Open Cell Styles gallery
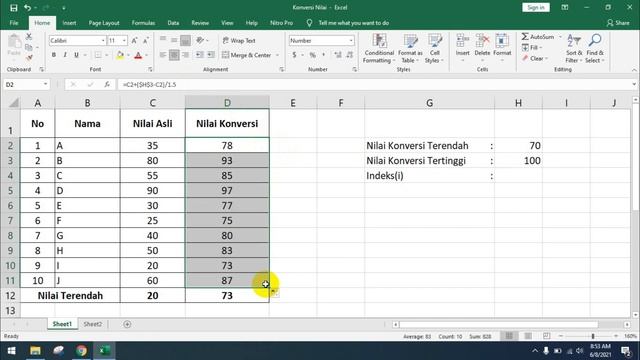The image size is (640, 360). coord(434,49)
